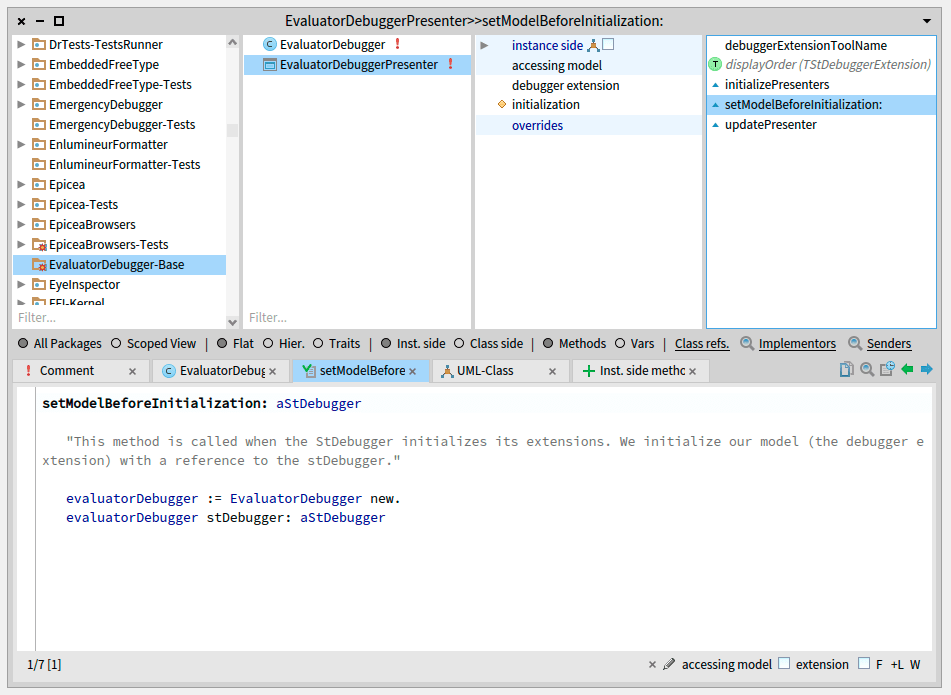
Task: Navigate back with the green arrow
Action: click(x=907, y=370)
